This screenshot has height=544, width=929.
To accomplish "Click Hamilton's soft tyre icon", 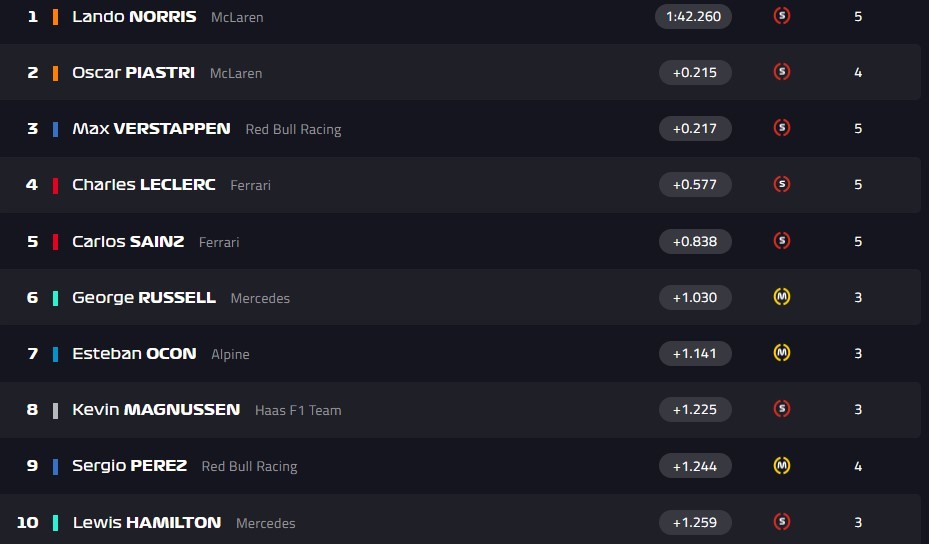I will coord(782,521).
